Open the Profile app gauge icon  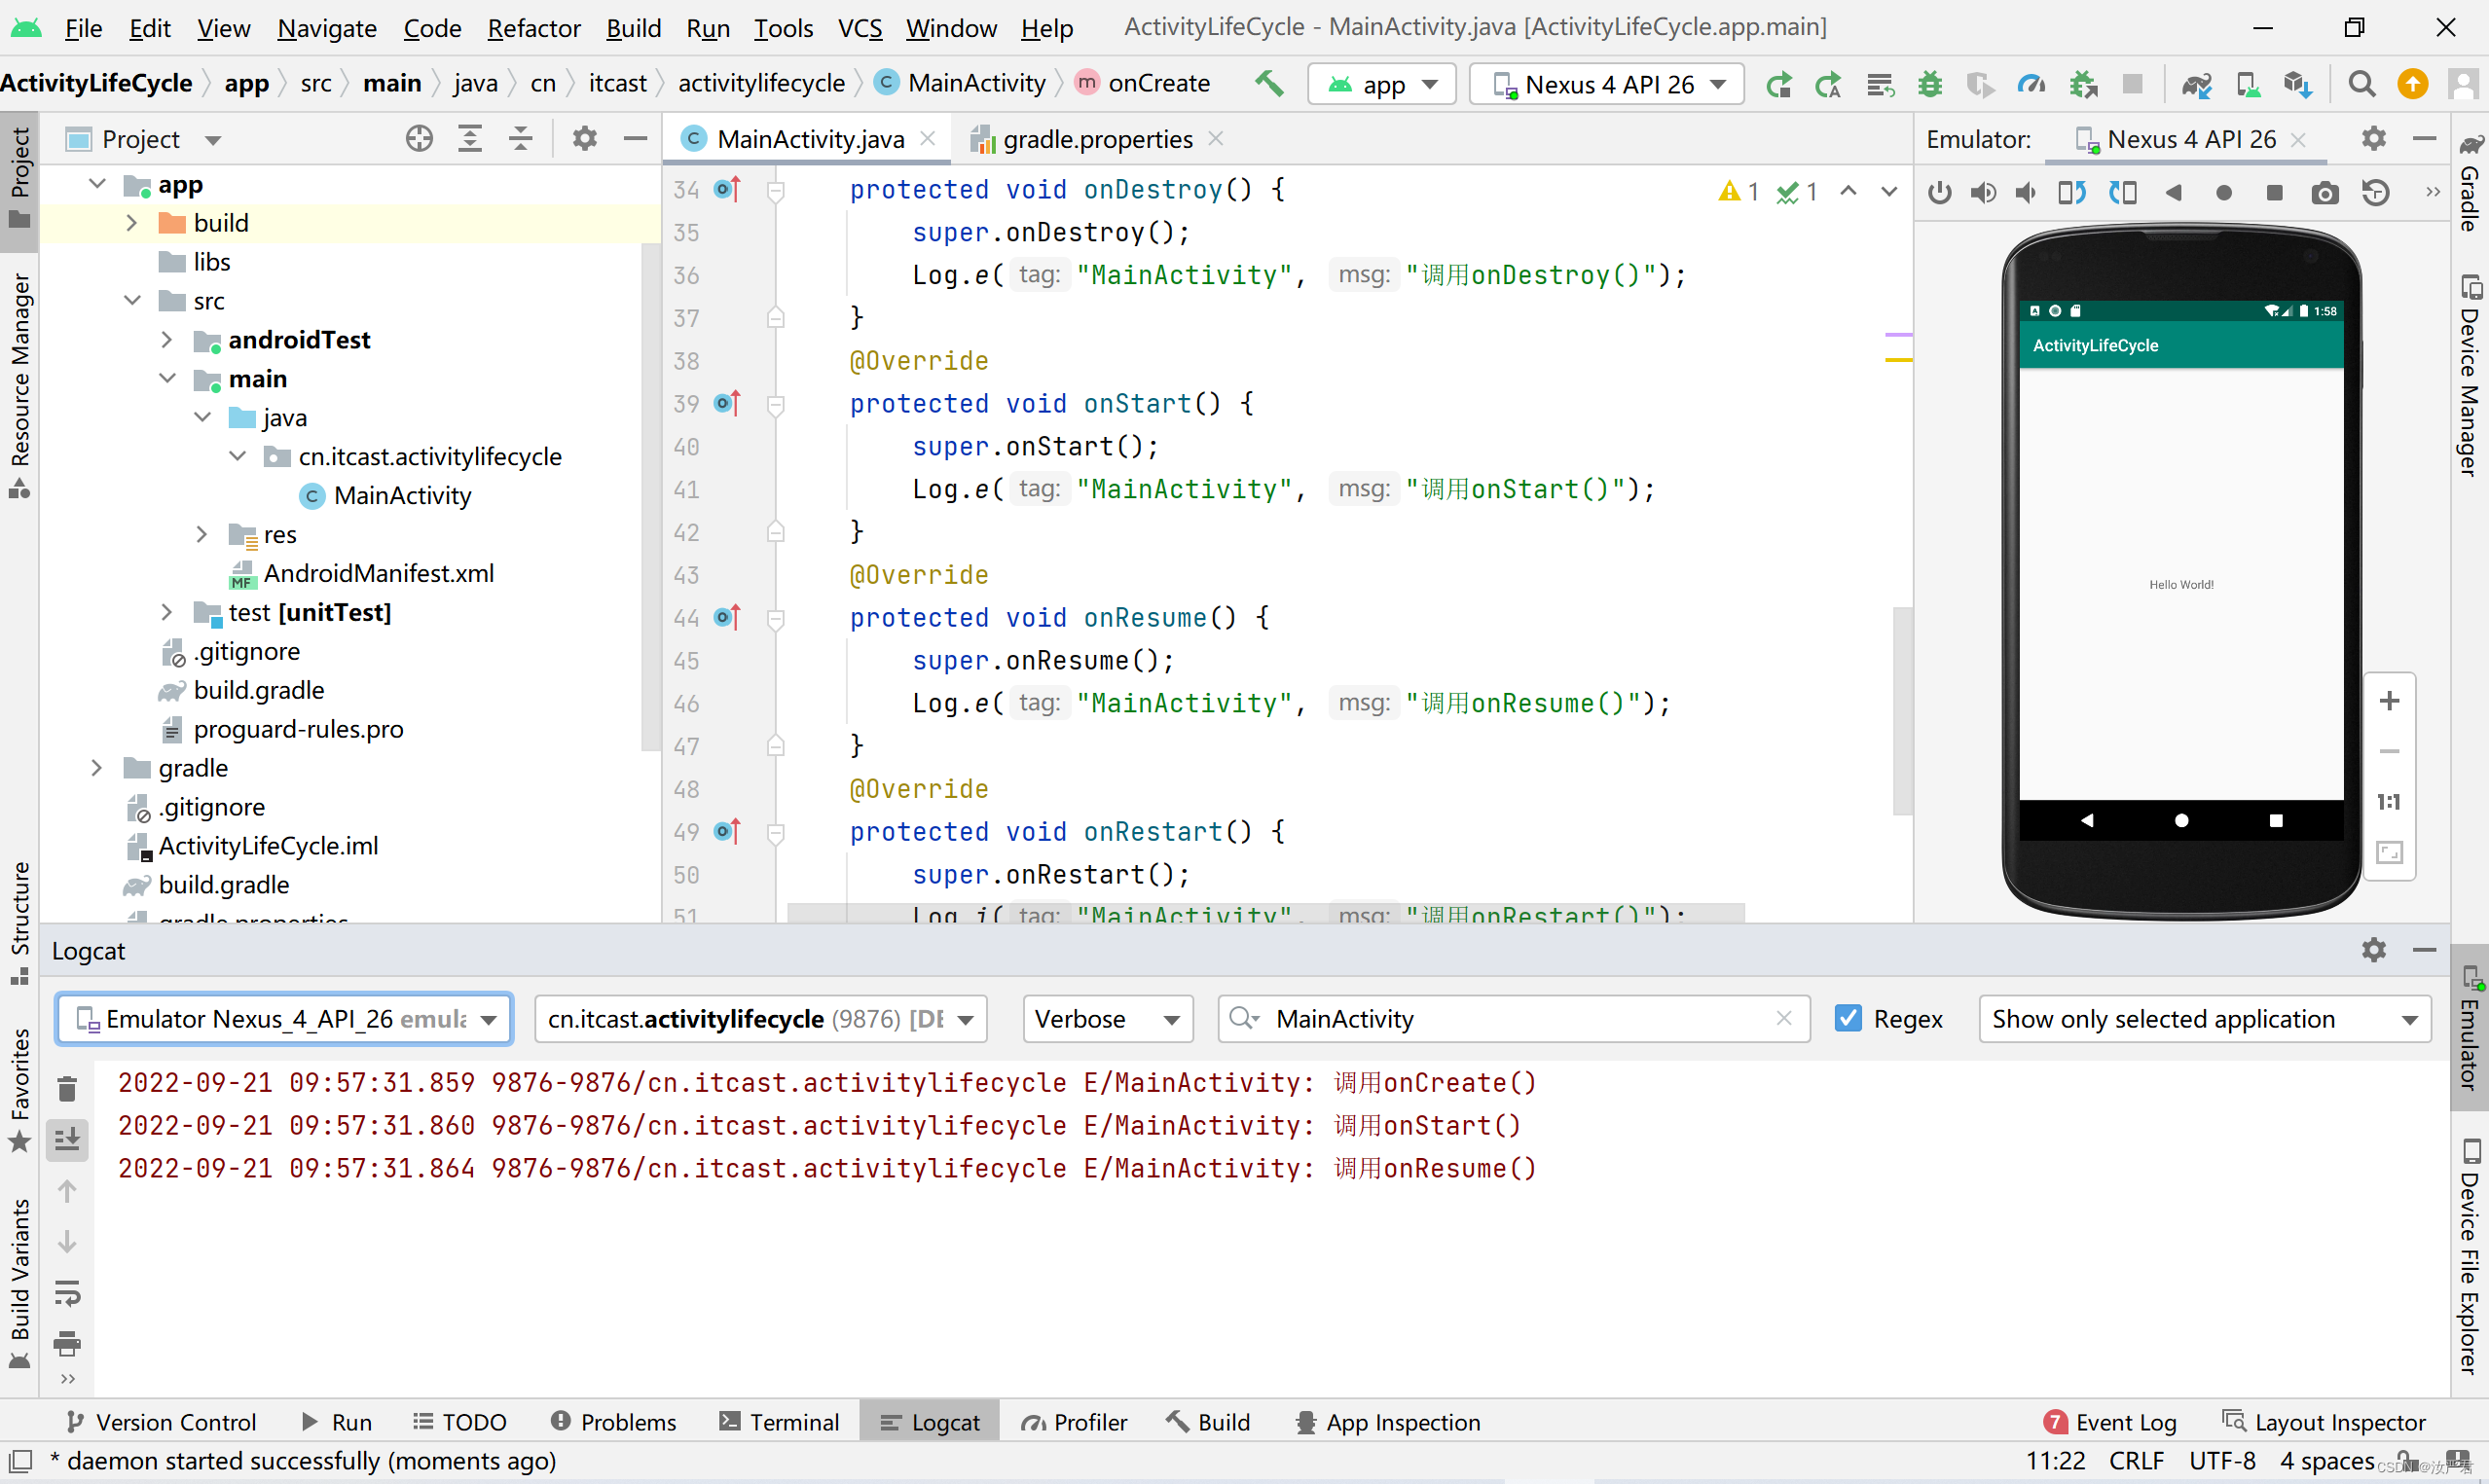pos(2031,84)
